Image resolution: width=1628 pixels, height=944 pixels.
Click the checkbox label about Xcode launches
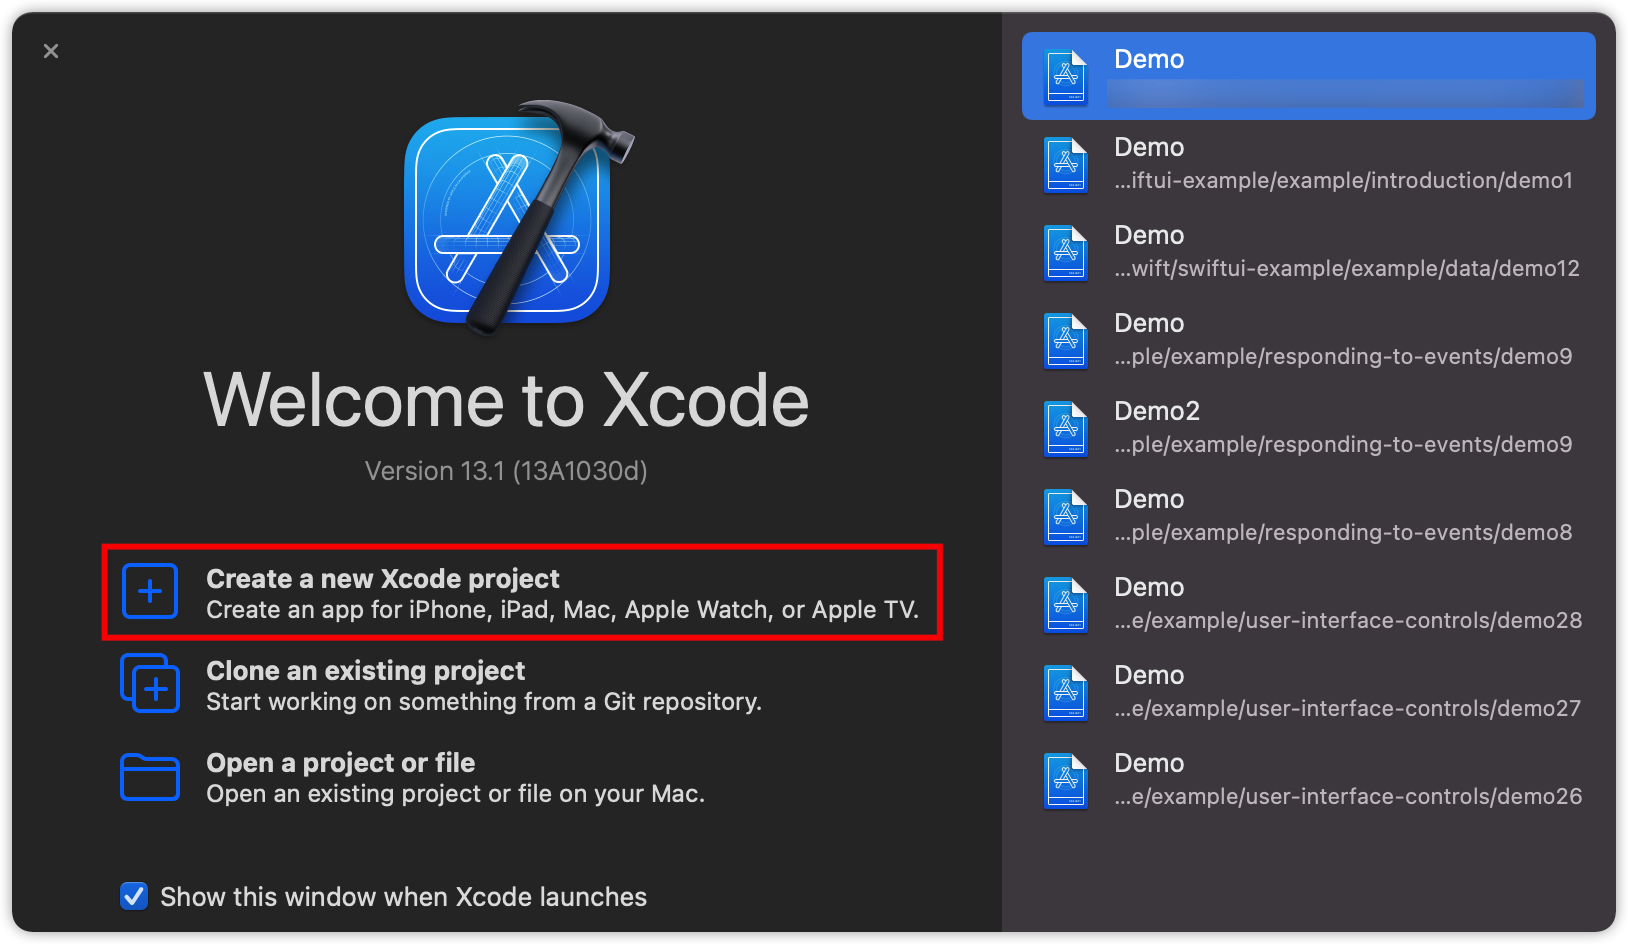tap(403, 897)
